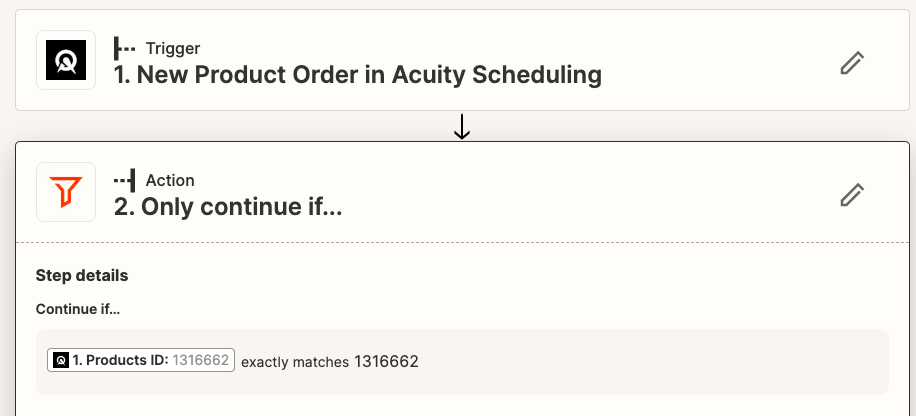
Task: Edit the 'Only continue if' step via its pencil icon
Action: [852, 195]
